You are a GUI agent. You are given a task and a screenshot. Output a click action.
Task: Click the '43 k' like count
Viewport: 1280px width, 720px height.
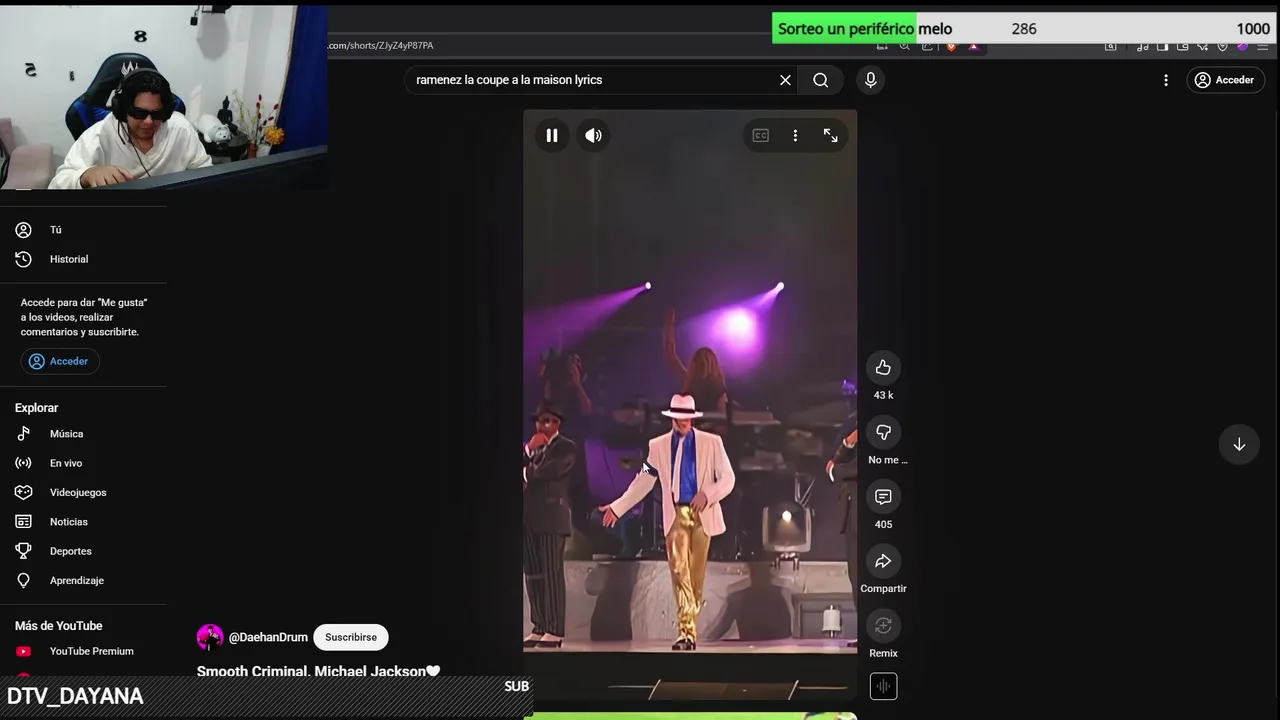[883, 395]
